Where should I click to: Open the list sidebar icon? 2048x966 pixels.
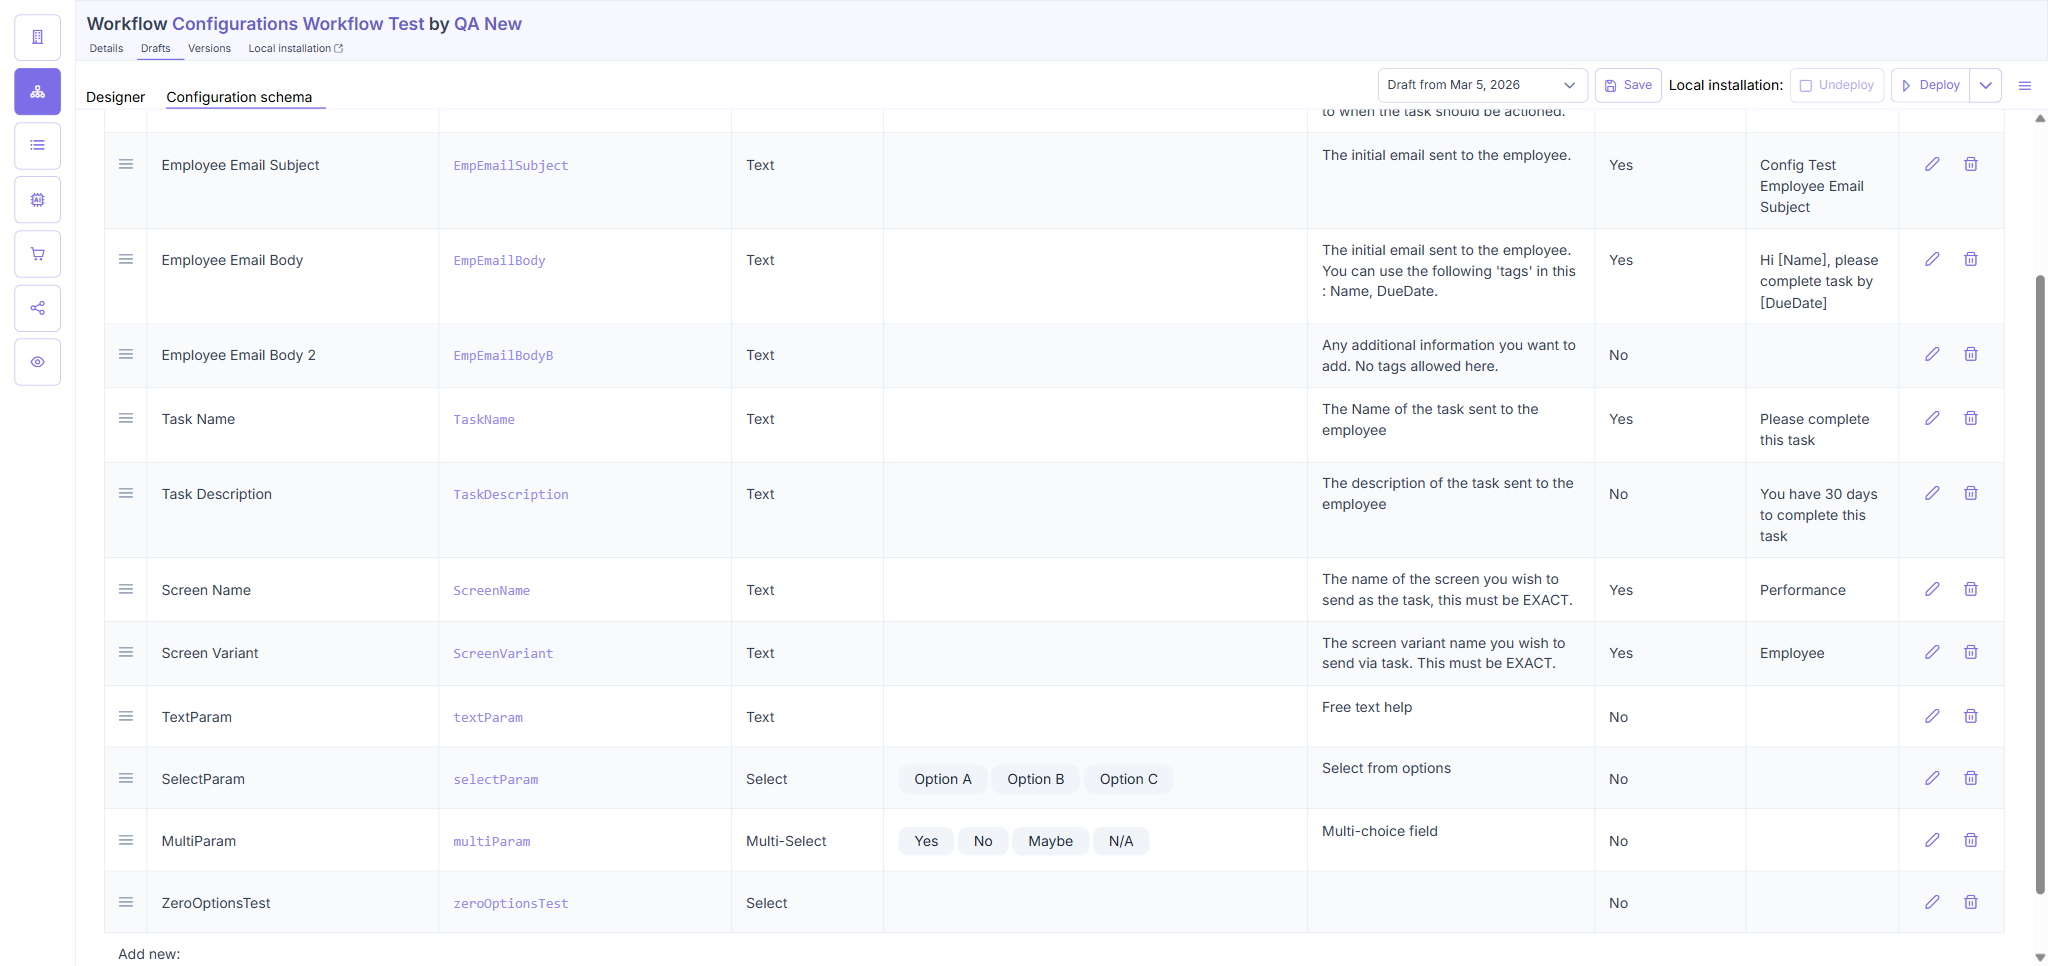(37, 146)
